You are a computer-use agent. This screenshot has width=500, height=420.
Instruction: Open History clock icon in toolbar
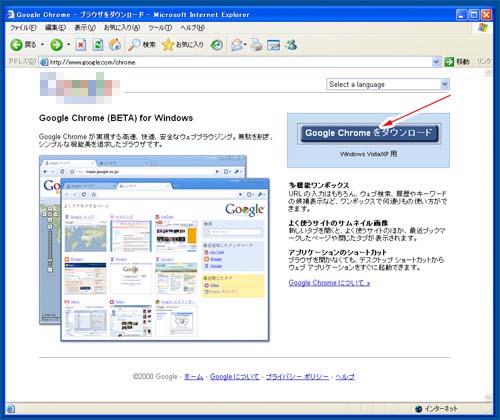tap(217, 45)
